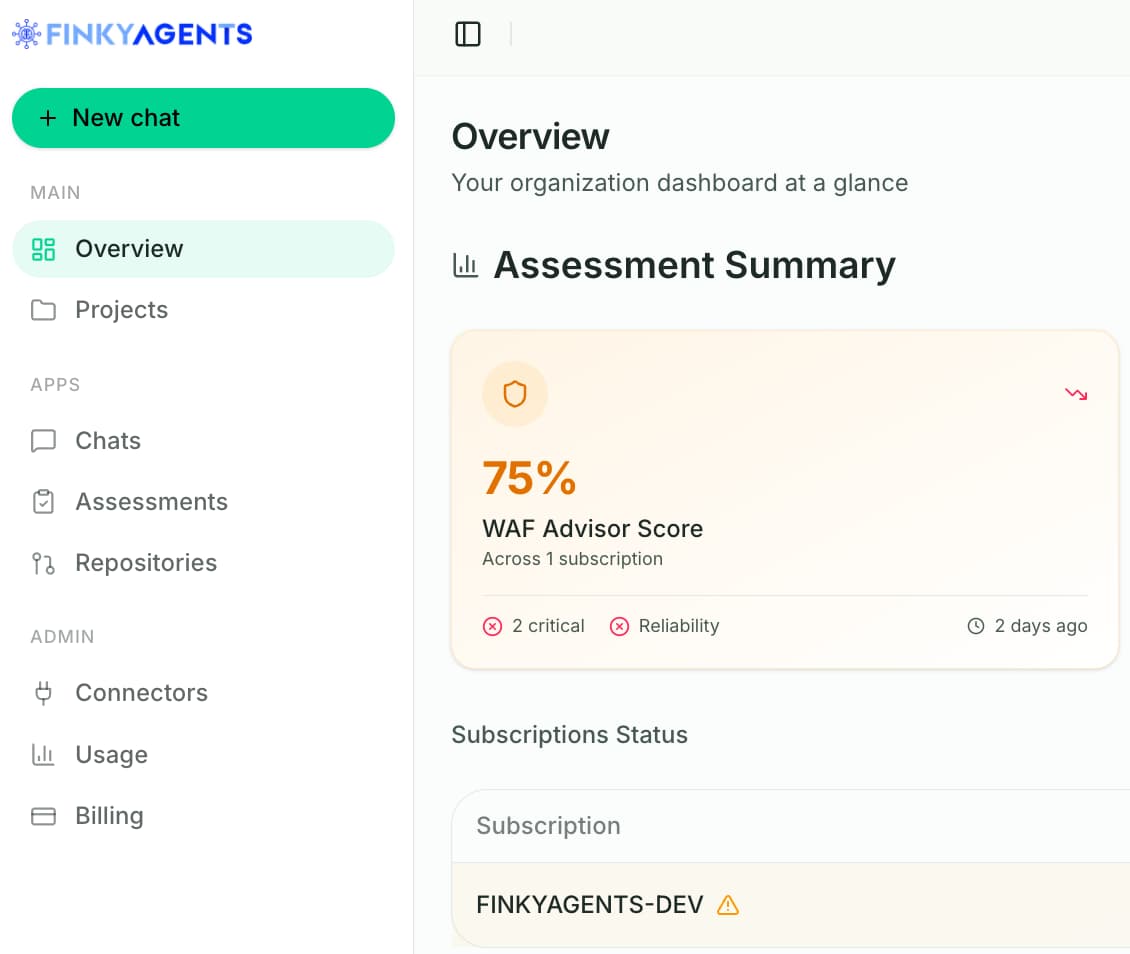This screenshot has height=954, width=1130.
Task: Open the FINKYAGENTS-DEV subscription row
Action: coord(589,904)
